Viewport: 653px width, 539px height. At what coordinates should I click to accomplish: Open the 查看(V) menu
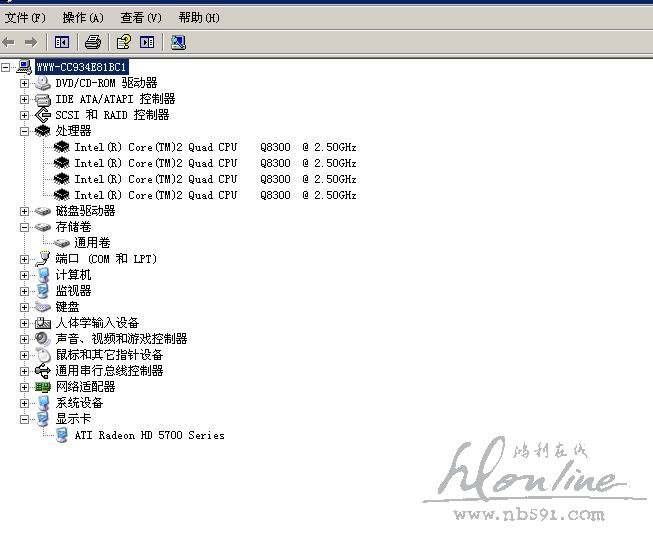point(140,17)
